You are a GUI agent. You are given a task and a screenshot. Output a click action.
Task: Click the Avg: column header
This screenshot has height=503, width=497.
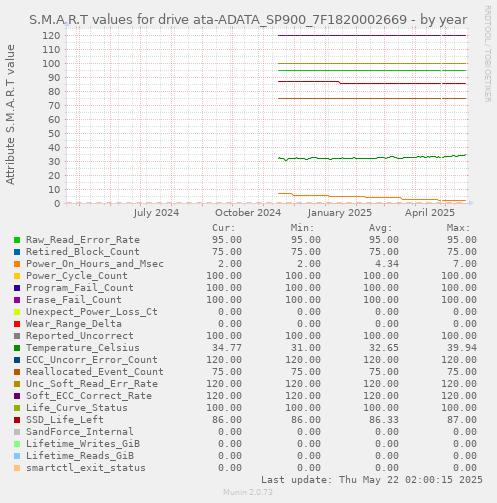381,228
